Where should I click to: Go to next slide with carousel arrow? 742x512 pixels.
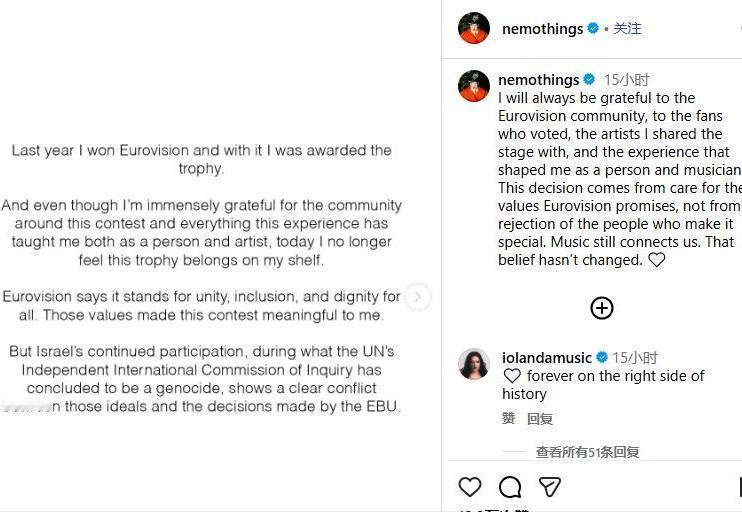(x=419, y=297)
